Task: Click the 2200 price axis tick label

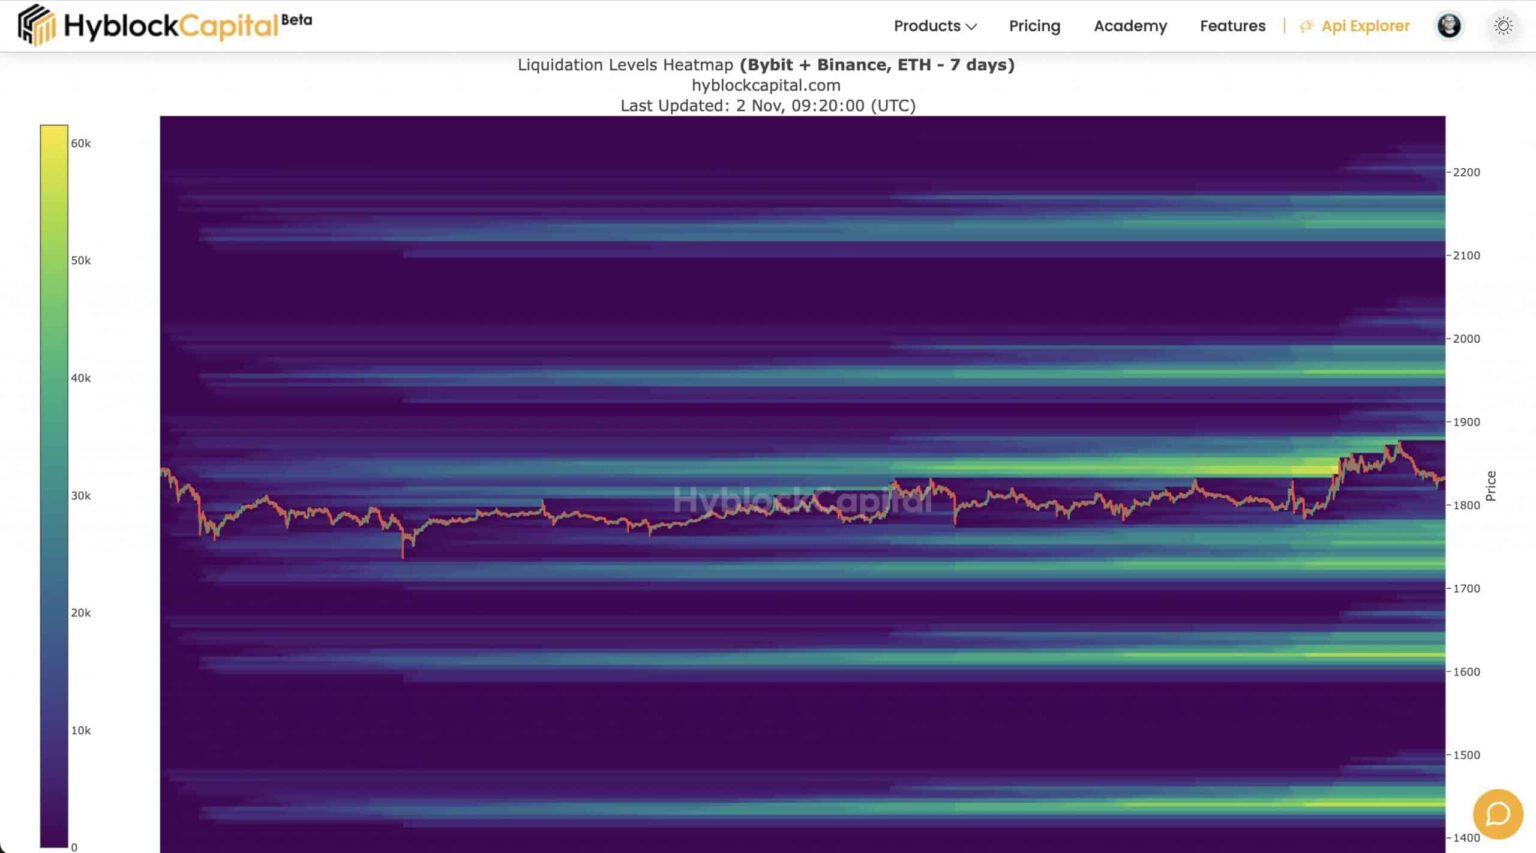Action: click(1466, 172)
